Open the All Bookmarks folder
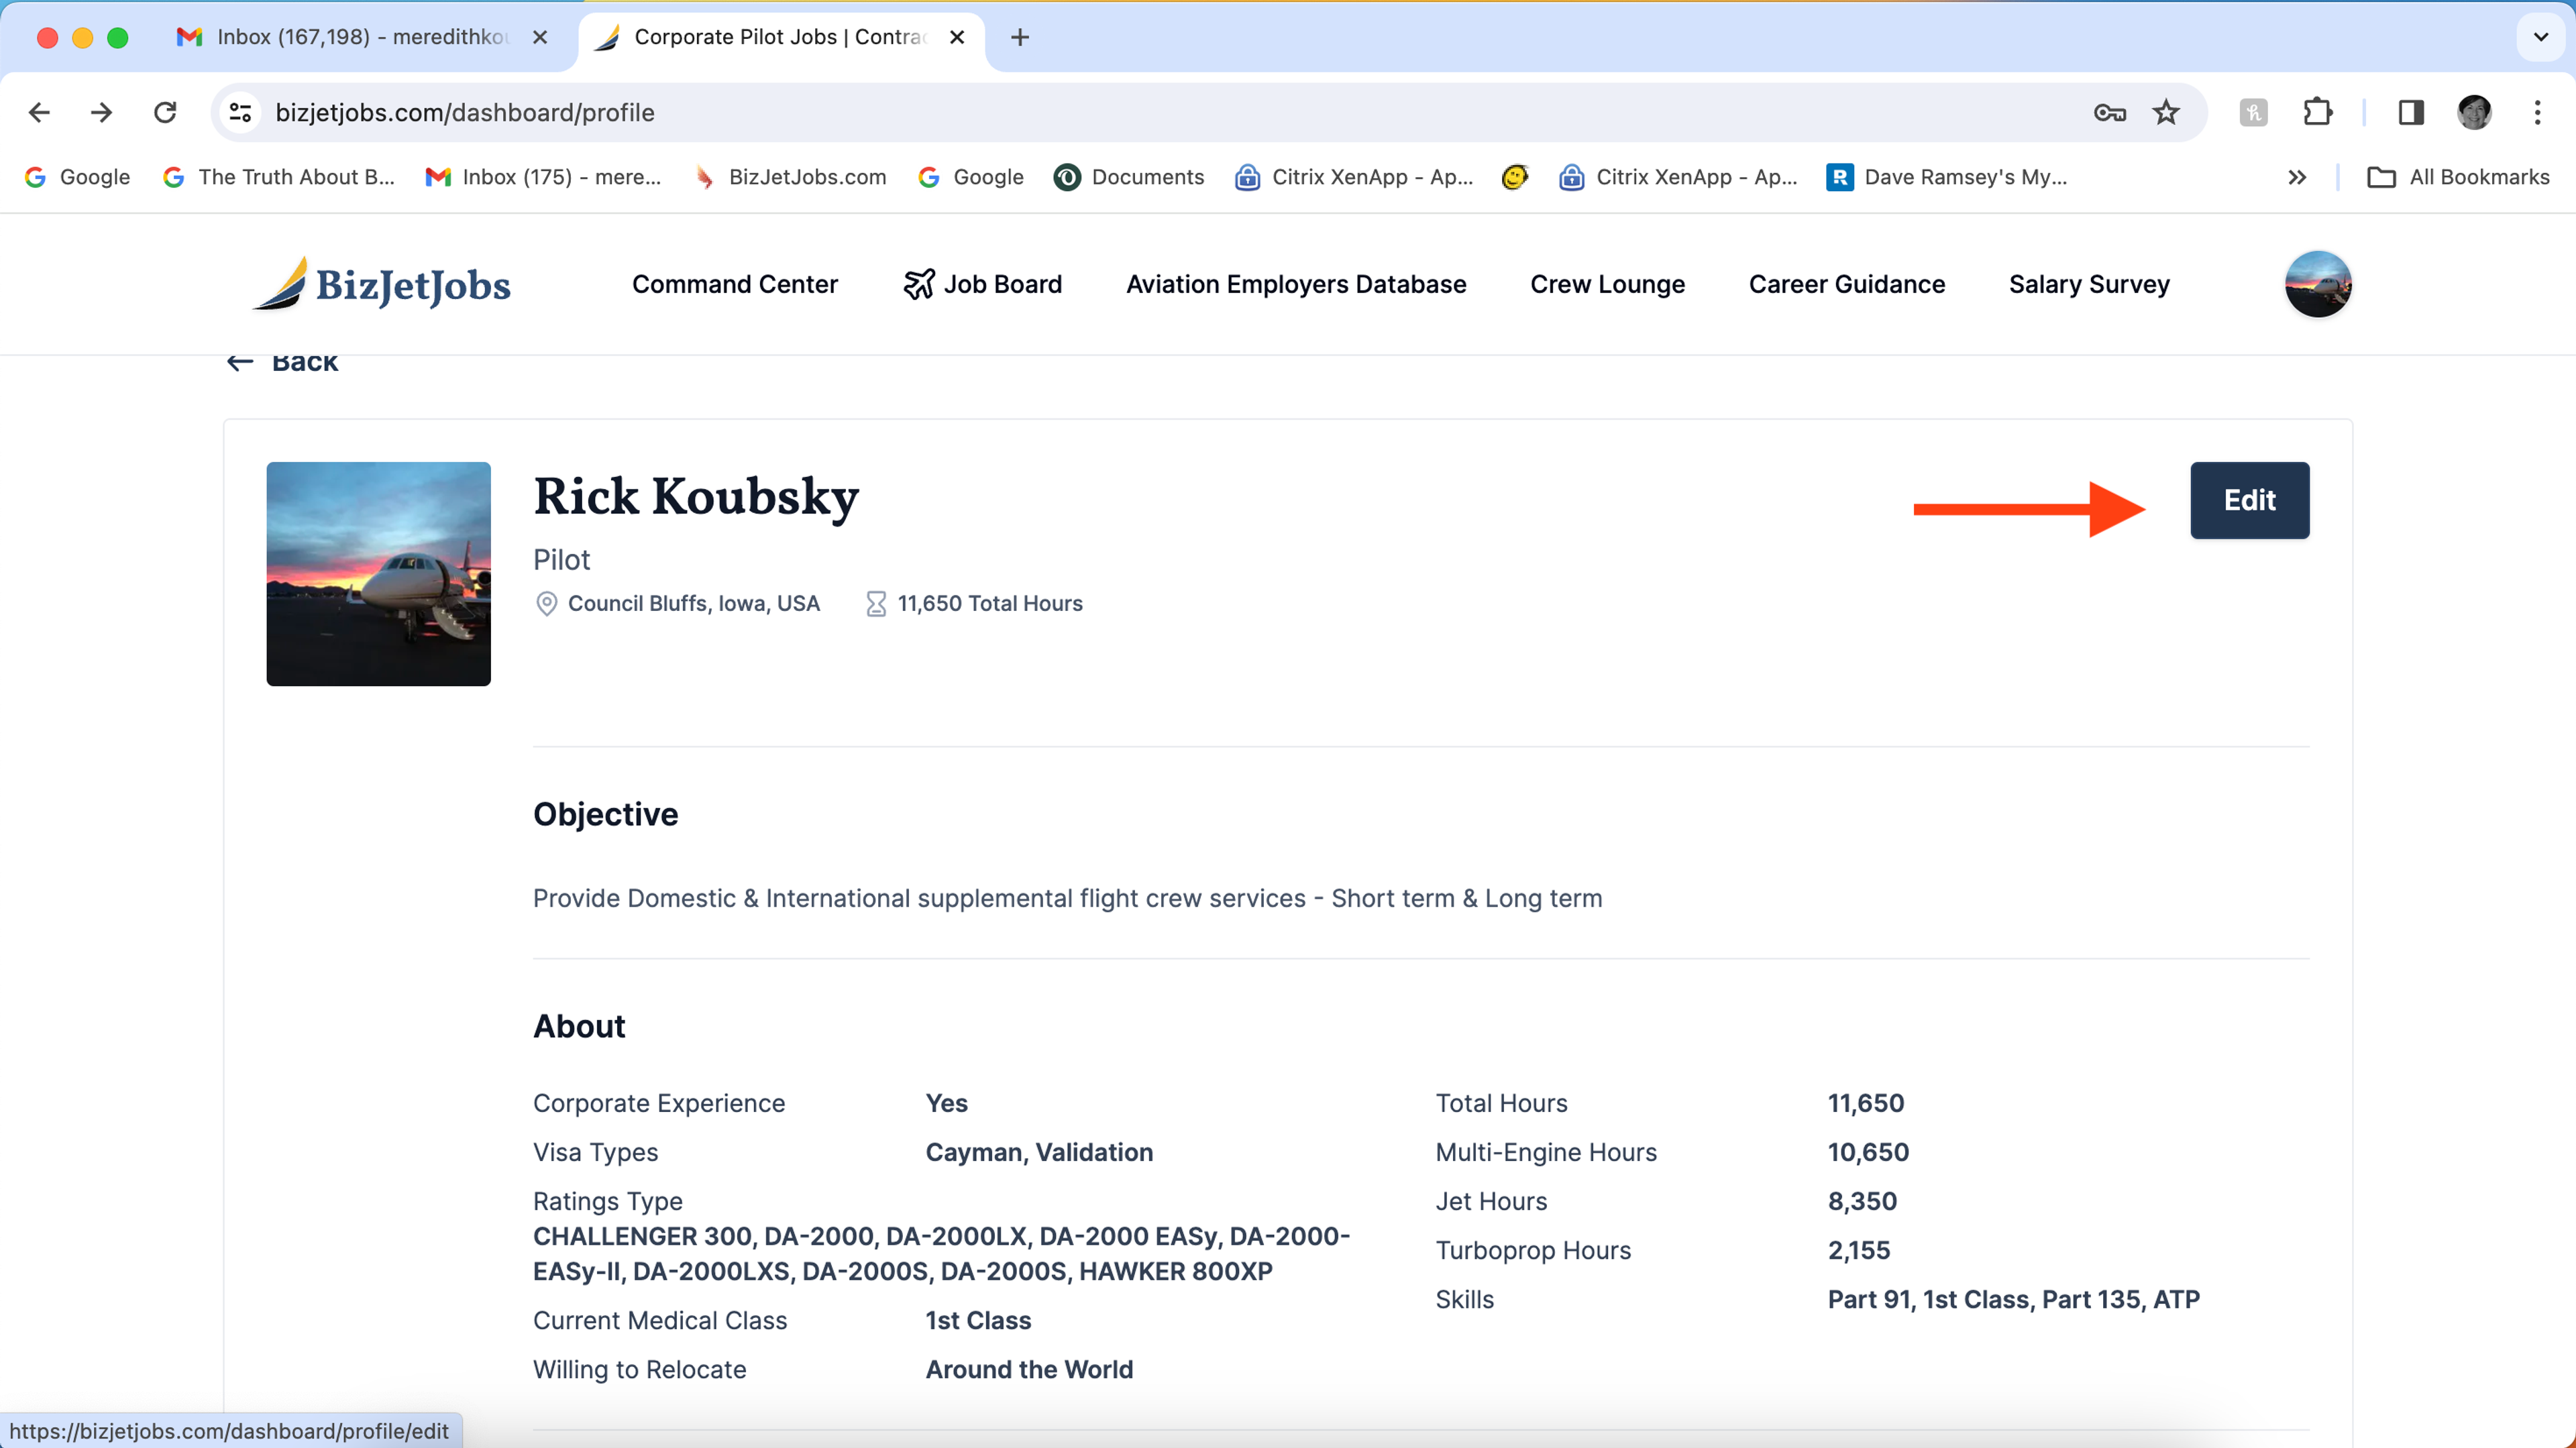The image size is (2576, 1448). click(2459, 177)
